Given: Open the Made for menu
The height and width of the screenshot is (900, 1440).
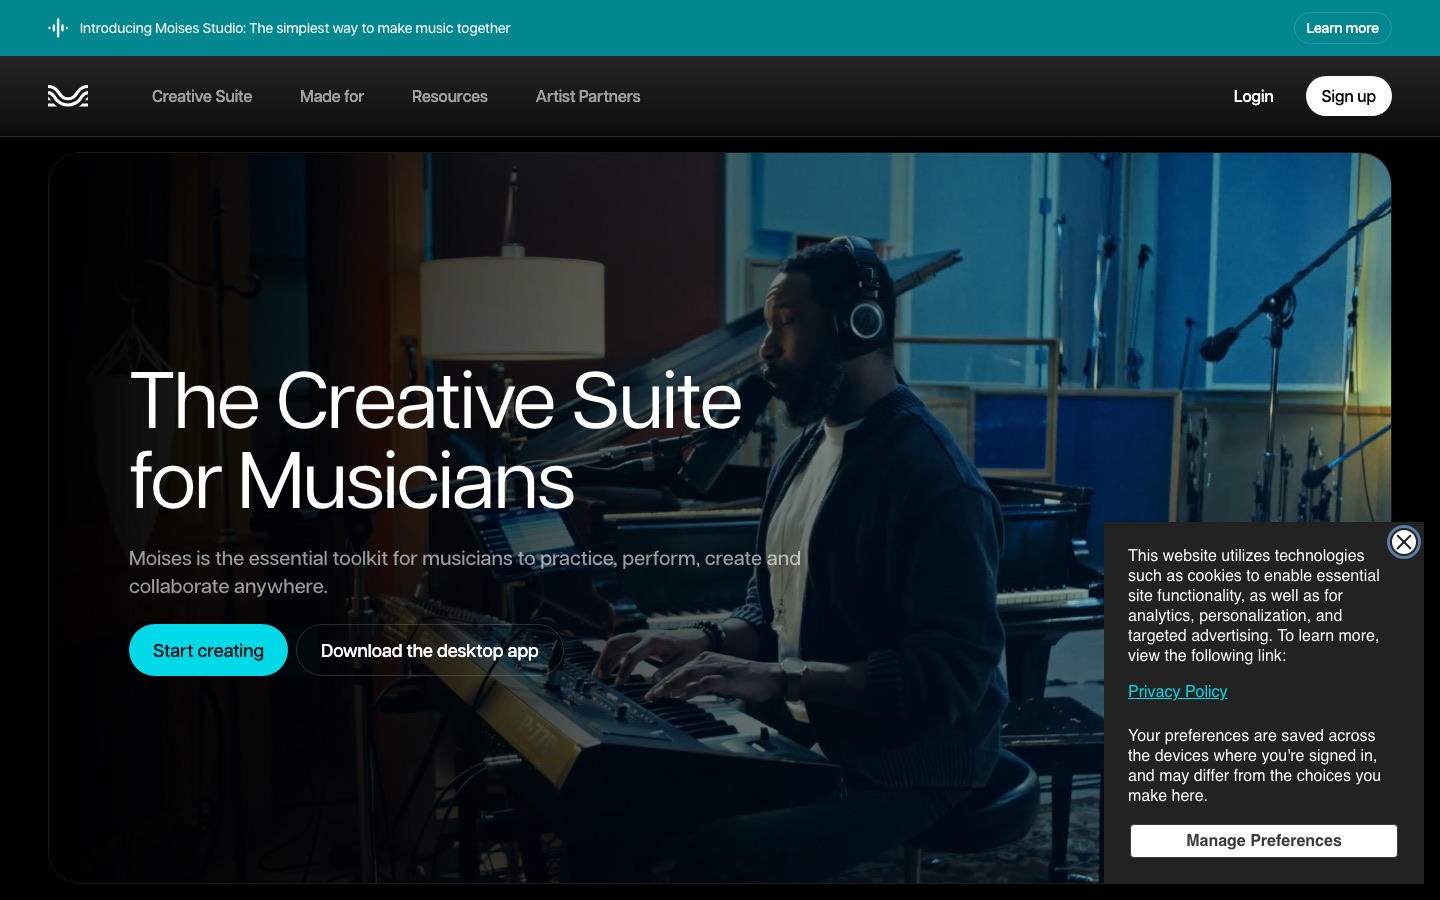Looking at the screenshot, I should [332, 96].
